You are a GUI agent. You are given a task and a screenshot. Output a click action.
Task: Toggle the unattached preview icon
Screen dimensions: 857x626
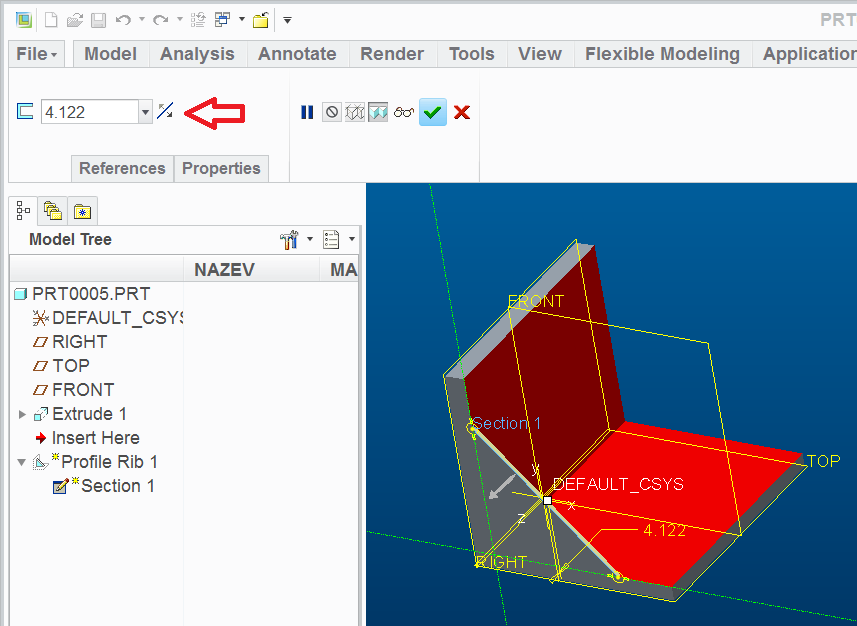pyautogui.click(x=355, y=113)
